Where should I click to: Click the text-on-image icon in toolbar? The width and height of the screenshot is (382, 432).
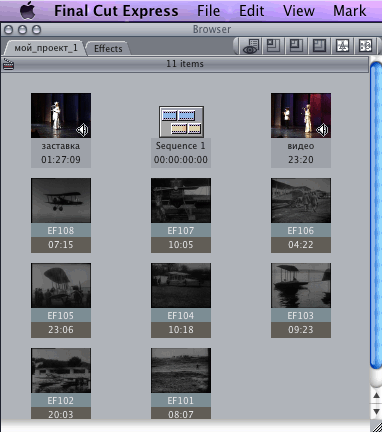pos(342,46)
